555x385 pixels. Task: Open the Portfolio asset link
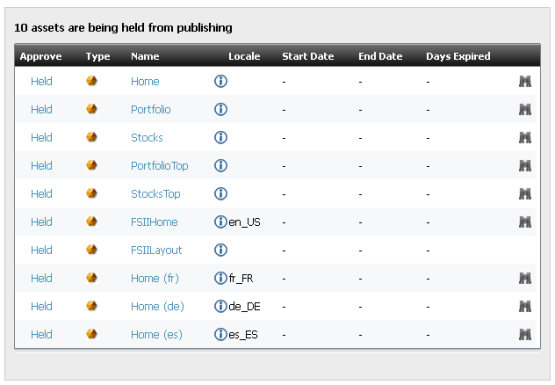pos(151,109)
